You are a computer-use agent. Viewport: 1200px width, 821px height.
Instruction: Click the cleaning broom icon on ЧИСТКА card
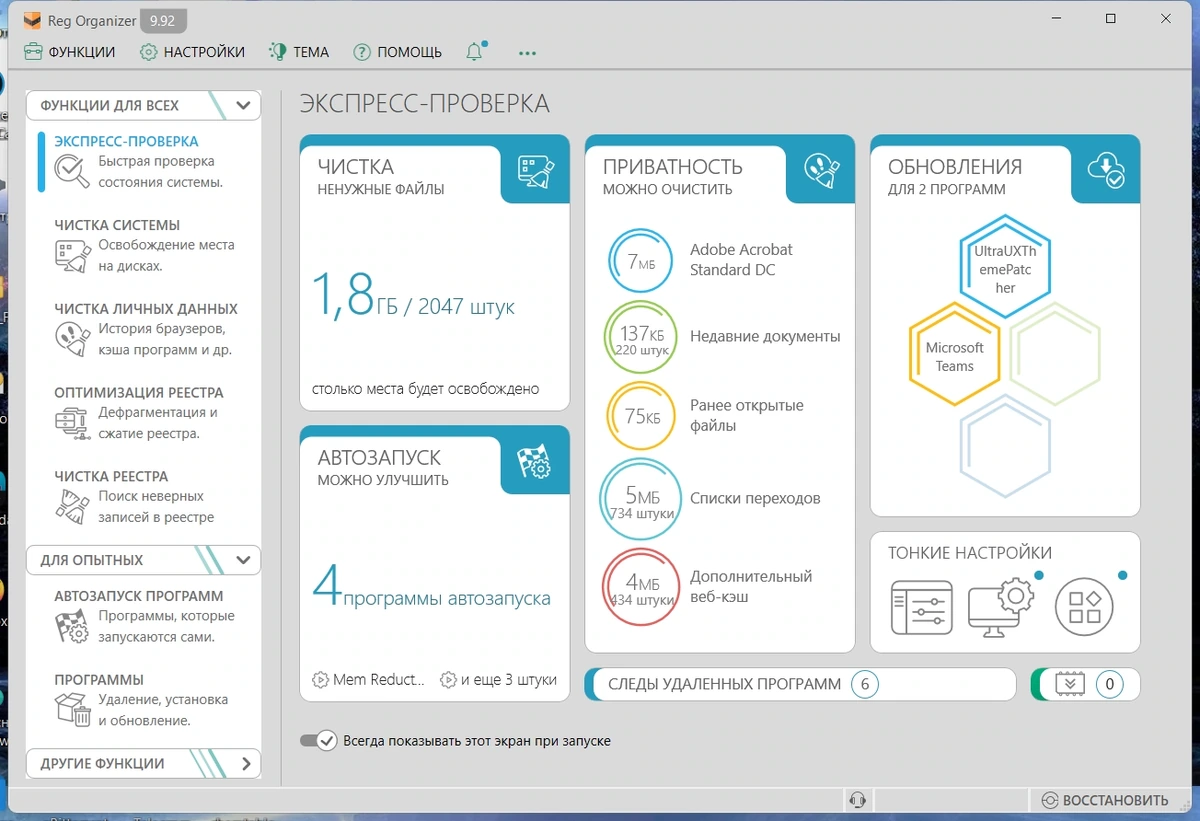pos(536,171)
